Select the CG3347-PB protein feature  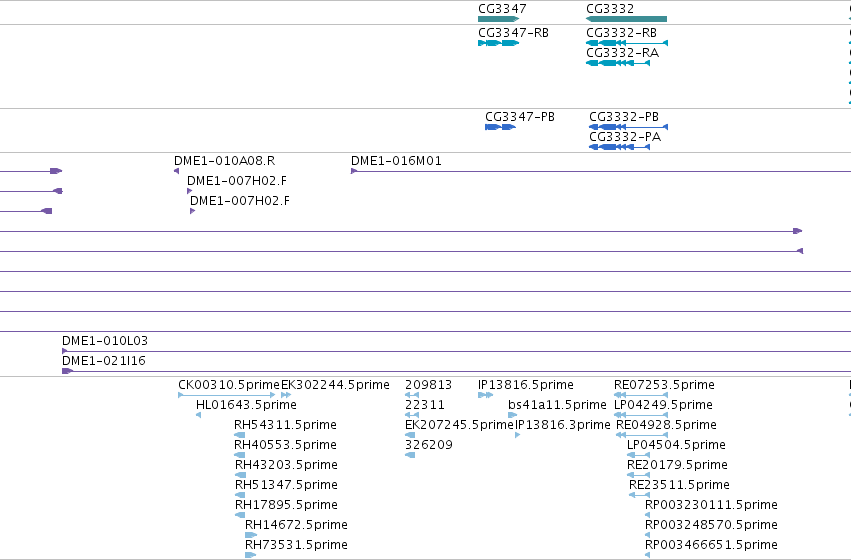click(x=500, y=127)
